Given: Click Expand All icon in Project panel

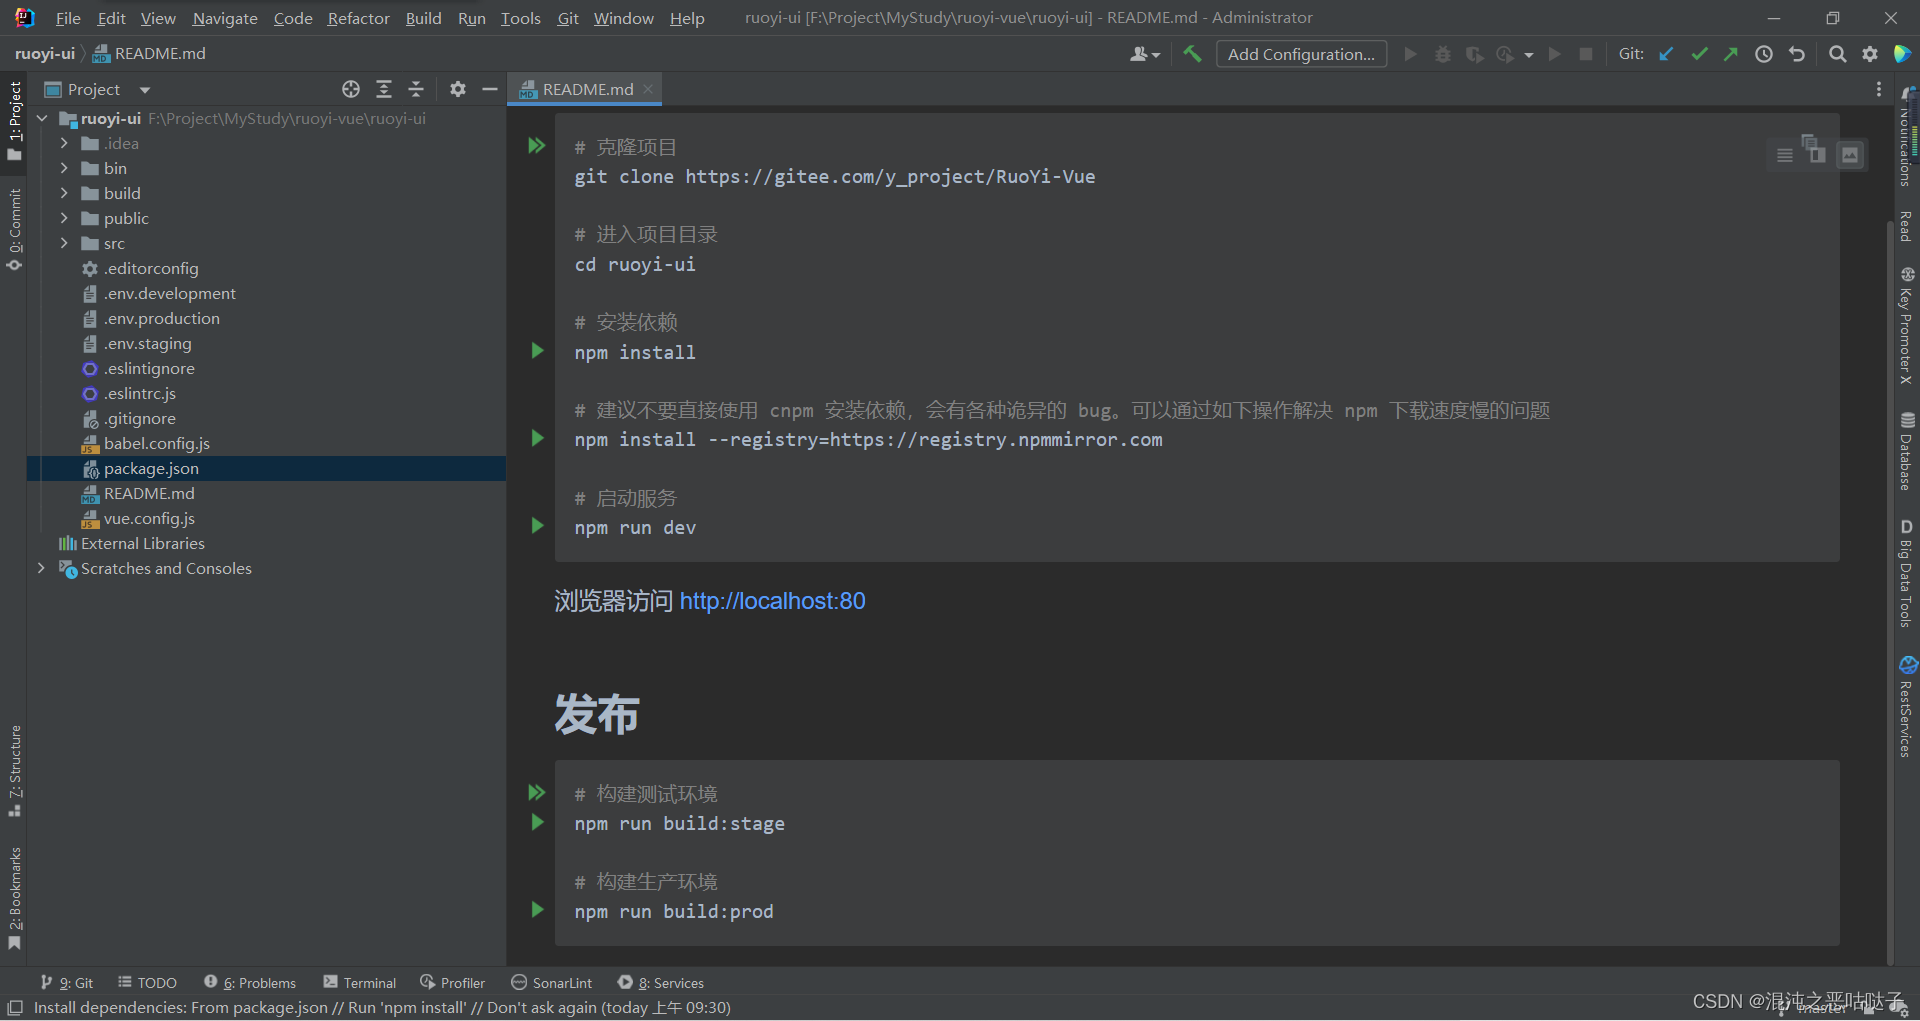Looking at the screenshot, I should coord(384,89).
